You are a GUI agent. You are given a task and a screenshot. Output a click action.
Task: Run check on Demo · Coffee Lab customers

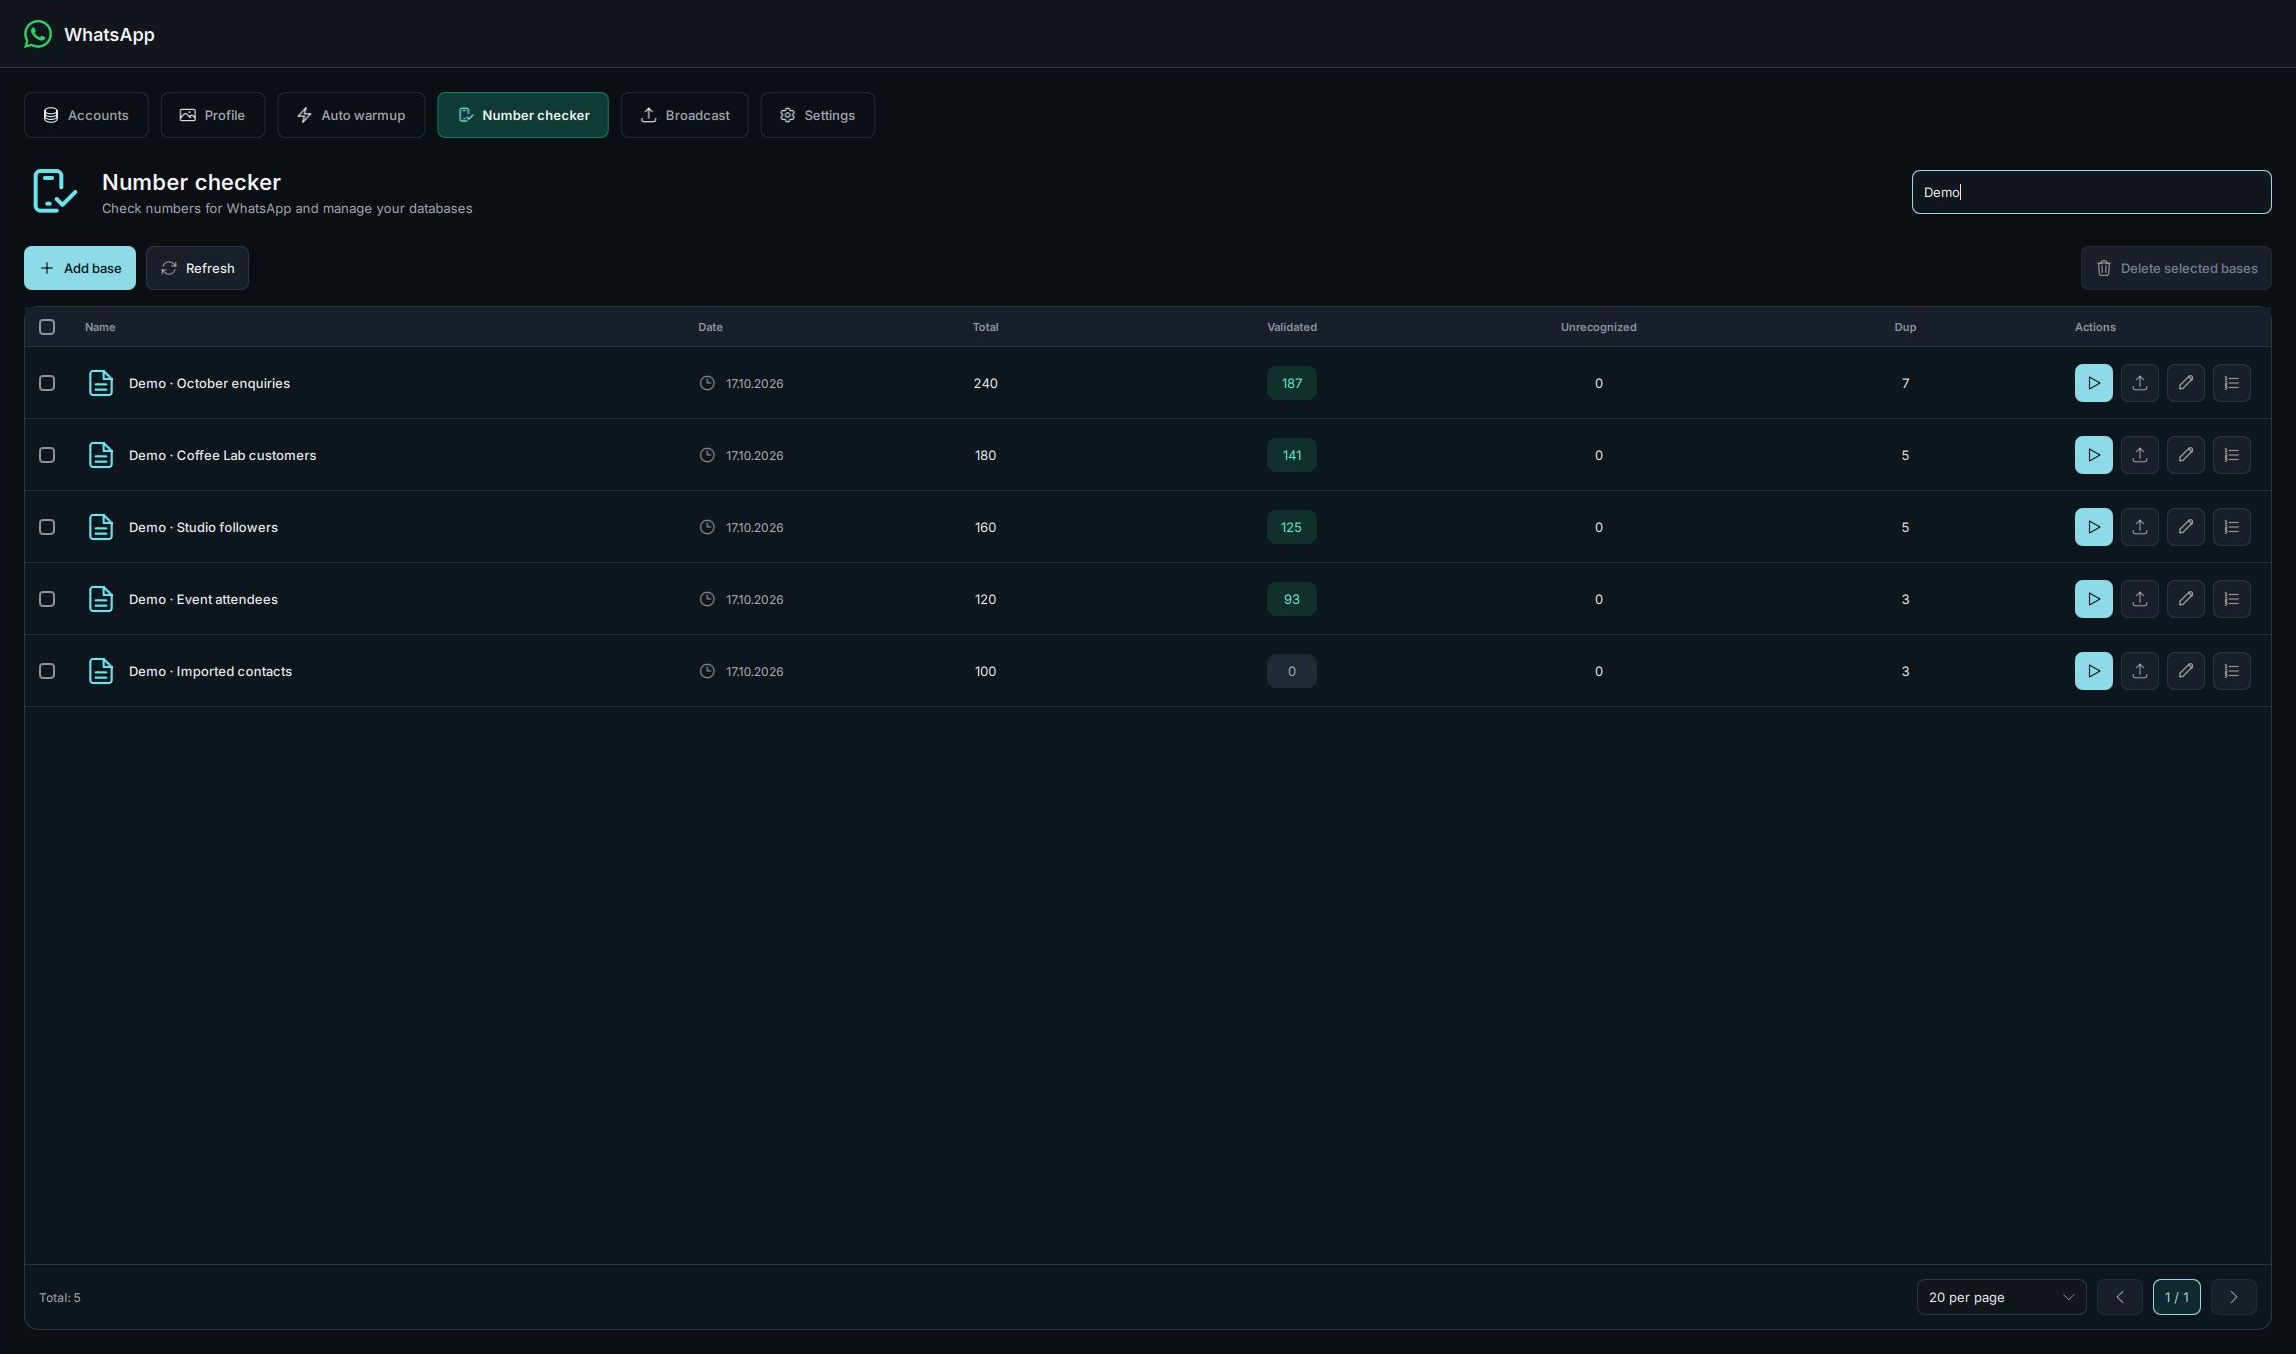pyautogui.click(x=2093, y=455)
